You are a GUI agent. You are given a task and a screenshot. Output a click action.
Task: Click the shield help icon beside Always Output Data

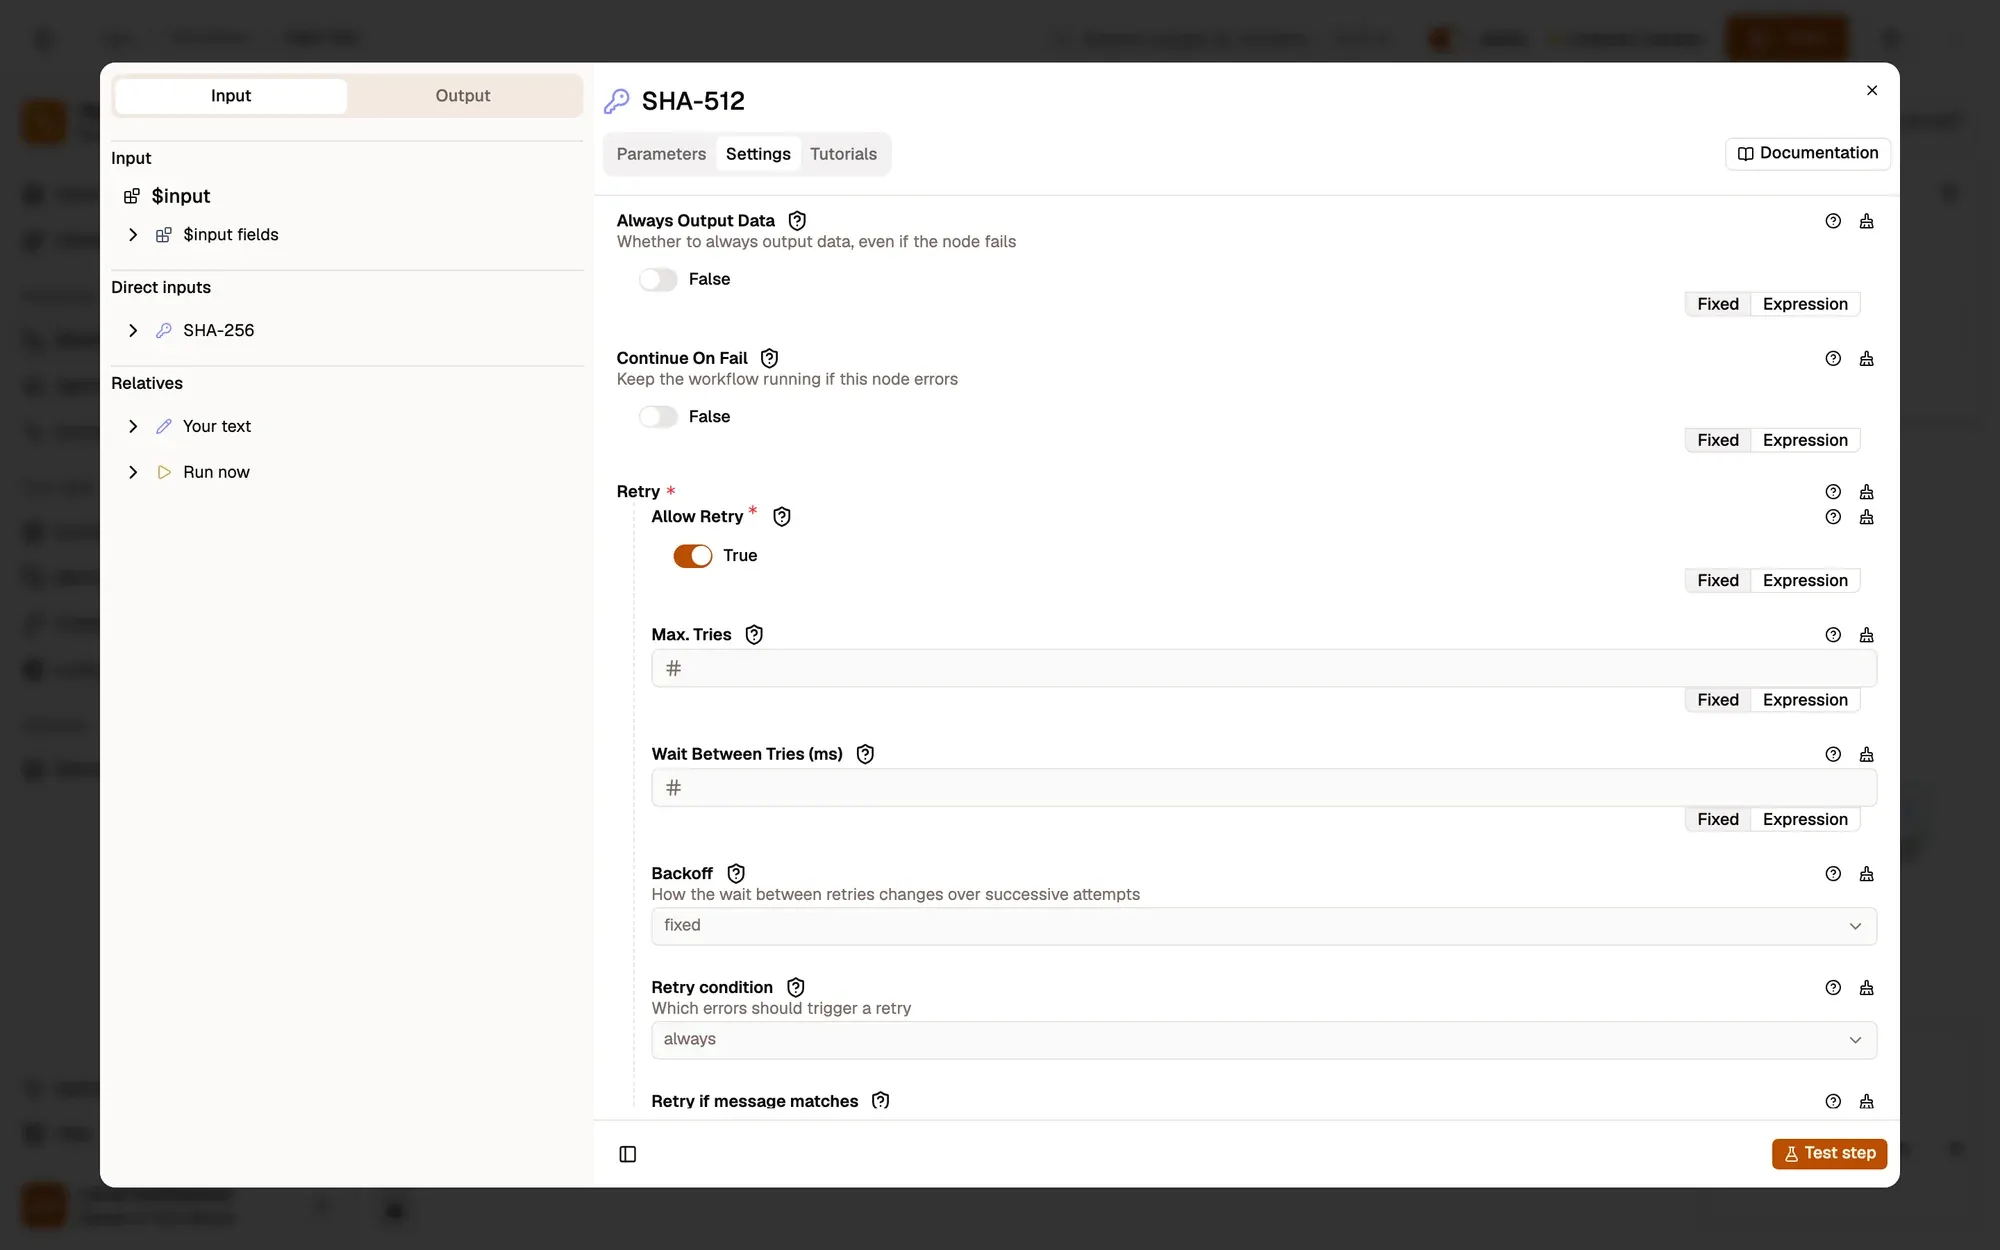pos(797,221)
